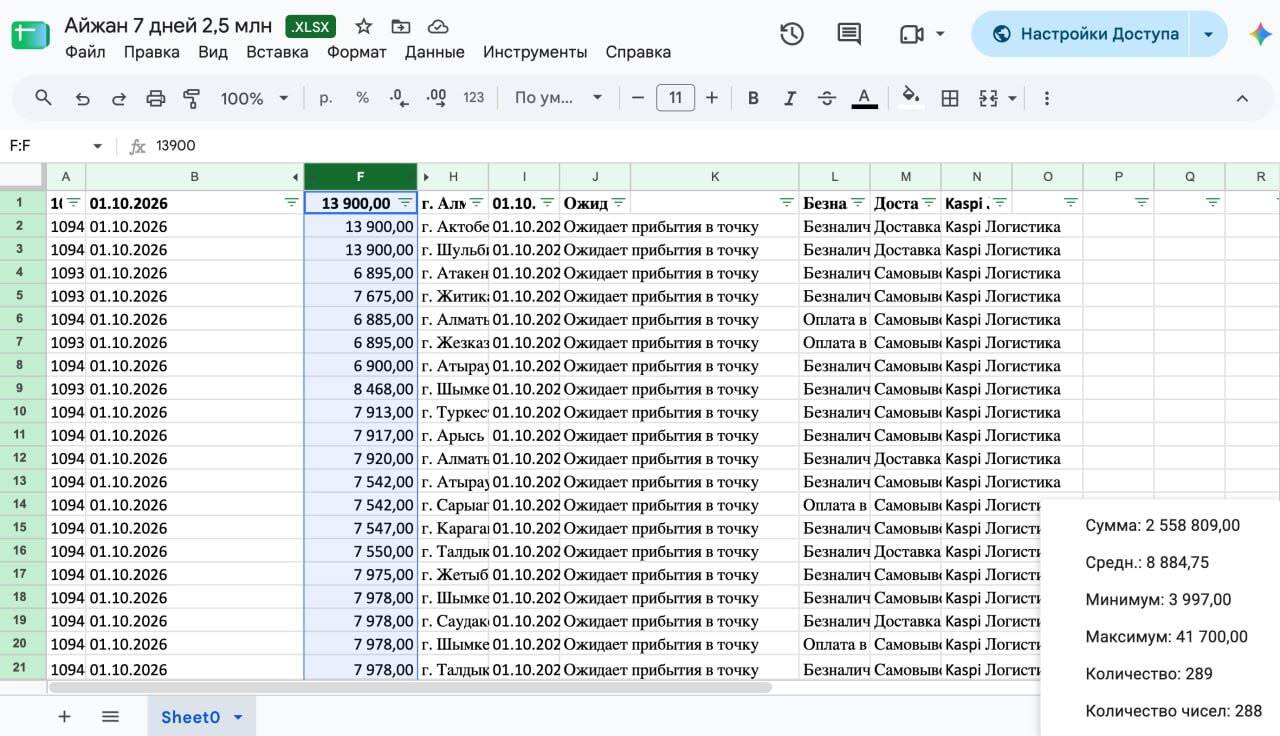Merge cells using the merge icon
The width and height of the screenshot is (1280, 736).
point(988,98)
